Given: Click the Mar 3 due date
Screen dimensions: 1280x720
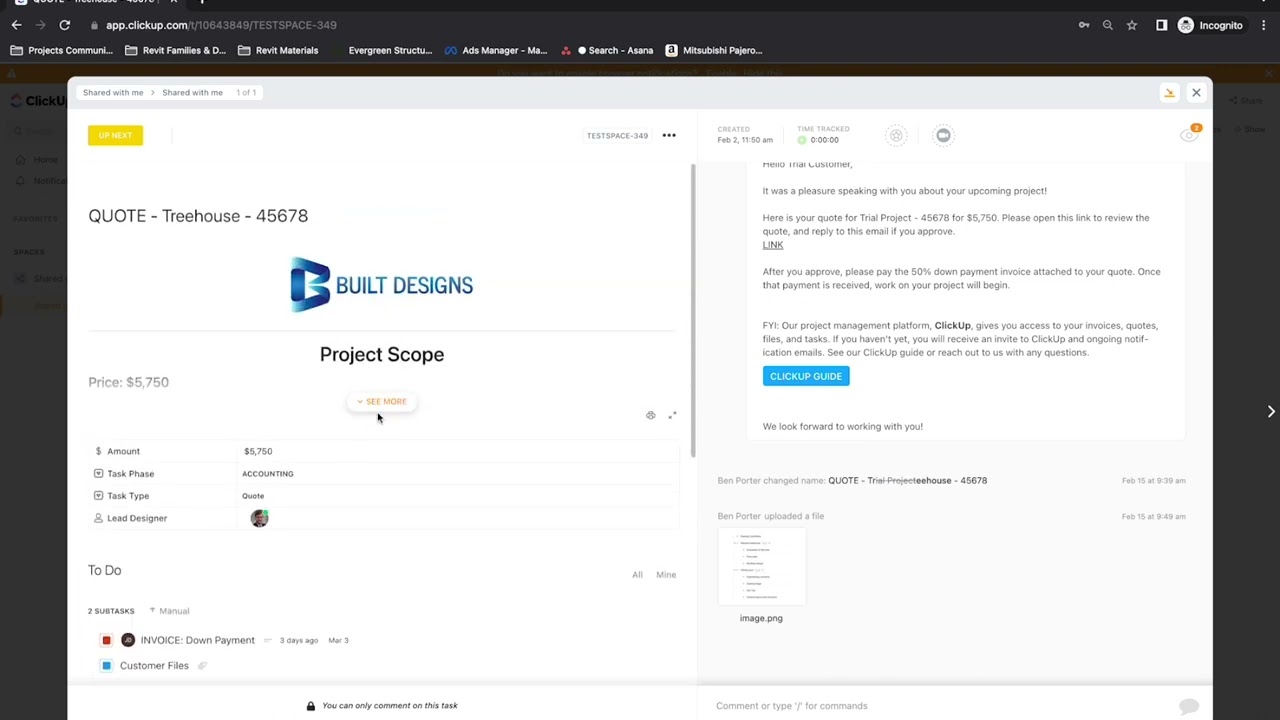Looking at the screenshot, I should point(338,640).
